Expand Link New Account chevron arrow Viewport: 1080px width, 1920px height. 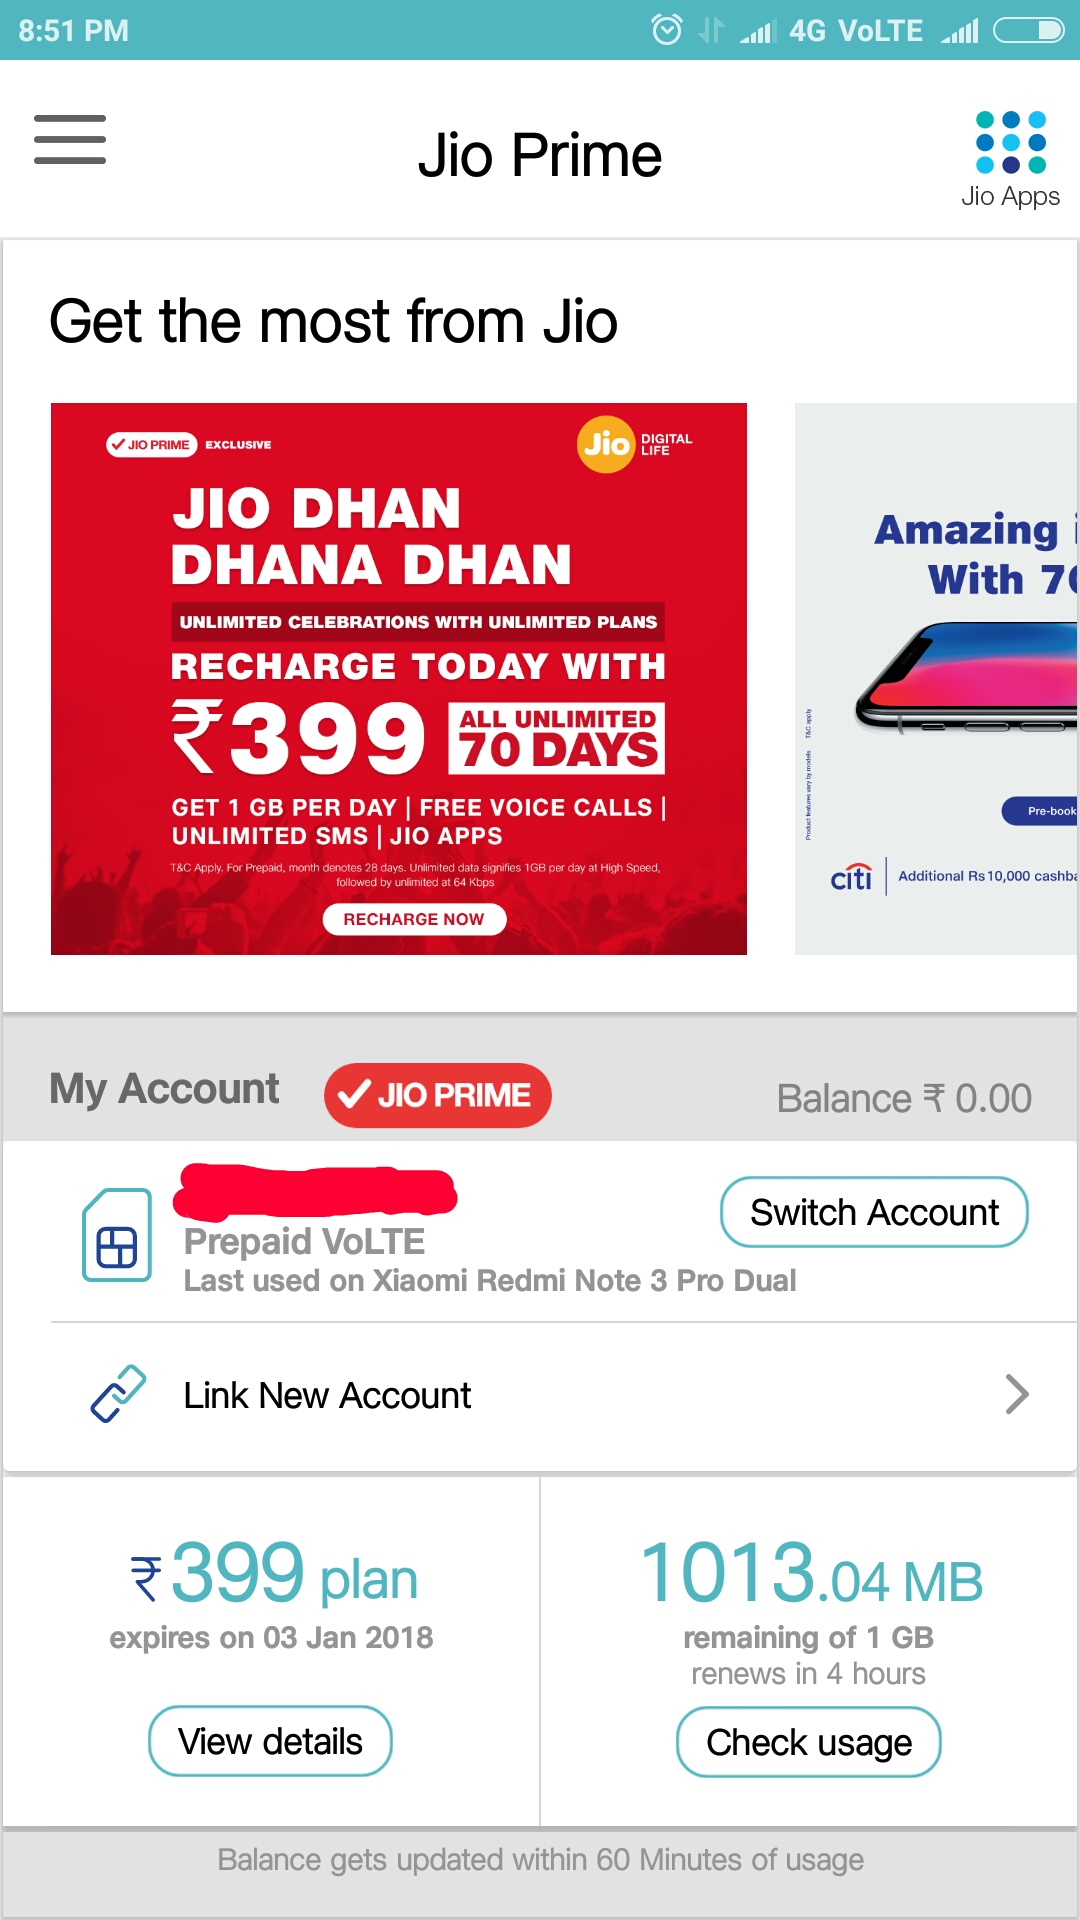(1017, 1394)
